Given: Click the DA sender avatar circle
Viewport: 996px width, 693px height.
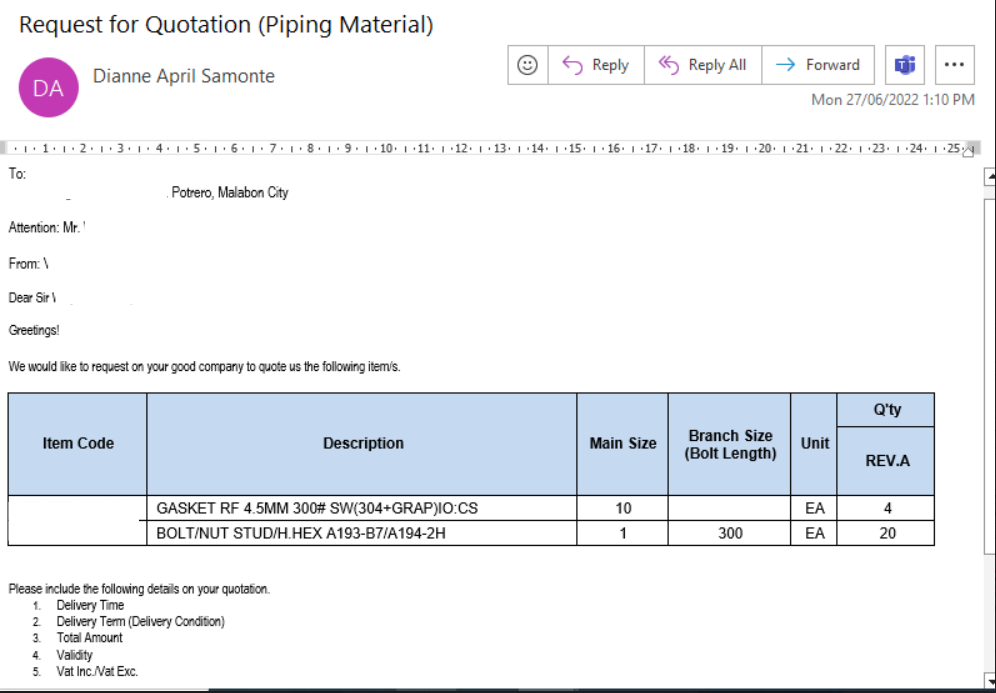Looking at the screenshot, I should point(48,87).
